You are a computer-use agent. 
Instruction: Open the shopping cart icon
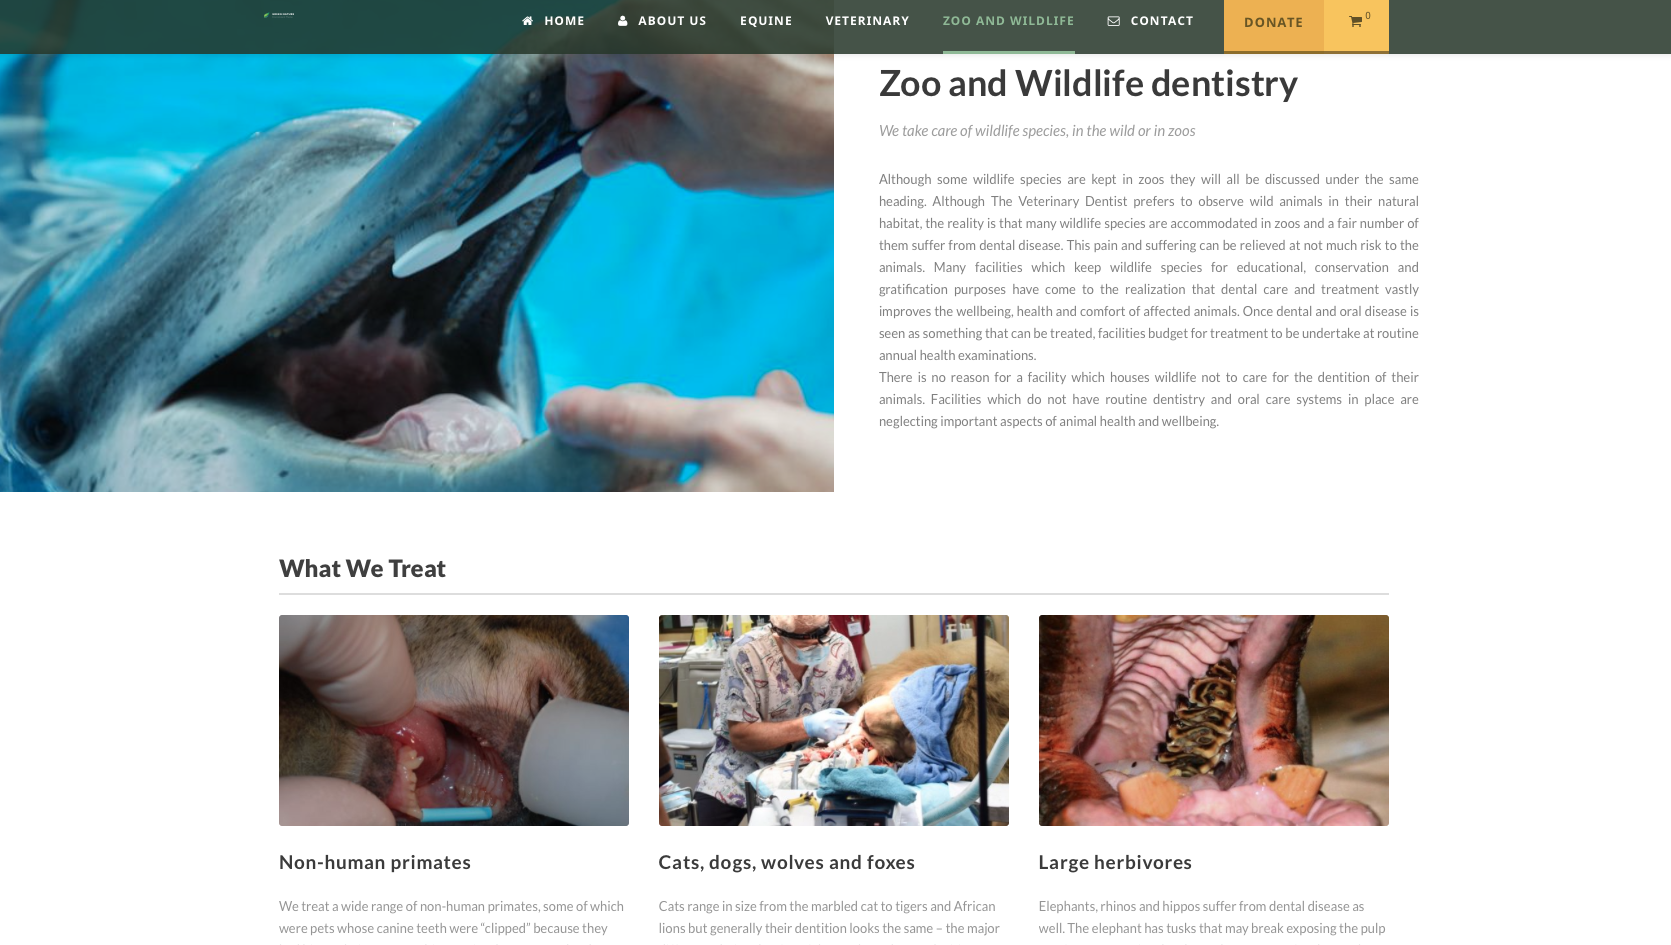point(1356,22)
